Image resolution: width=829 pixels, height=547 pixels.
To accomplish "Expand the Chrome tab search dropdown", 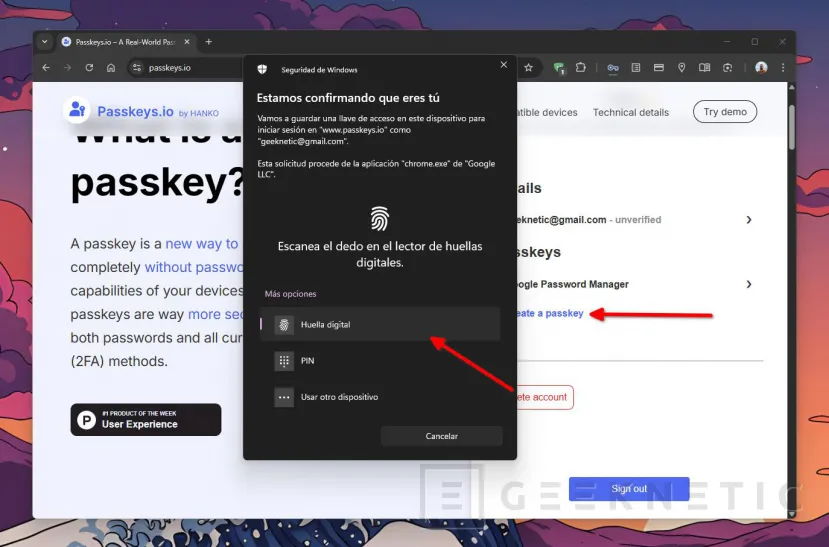I will point(45,42).
